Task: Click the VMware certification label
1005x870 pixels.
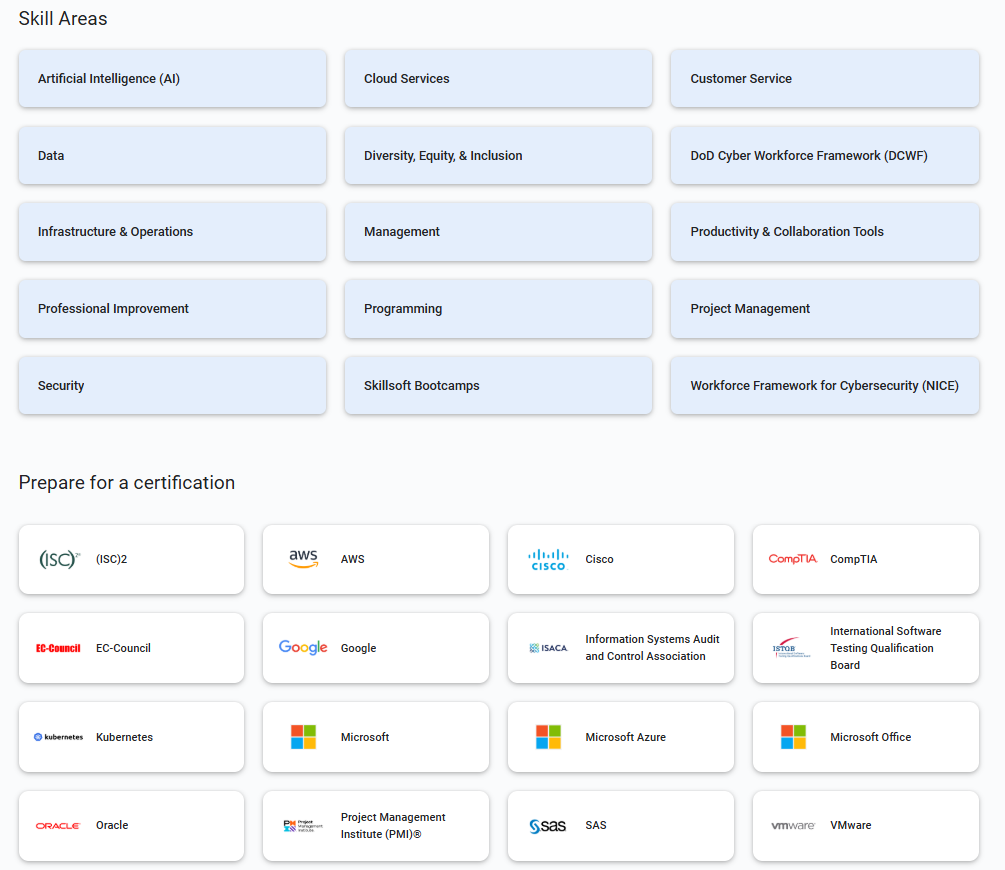Action: click(x=851, y=825)
